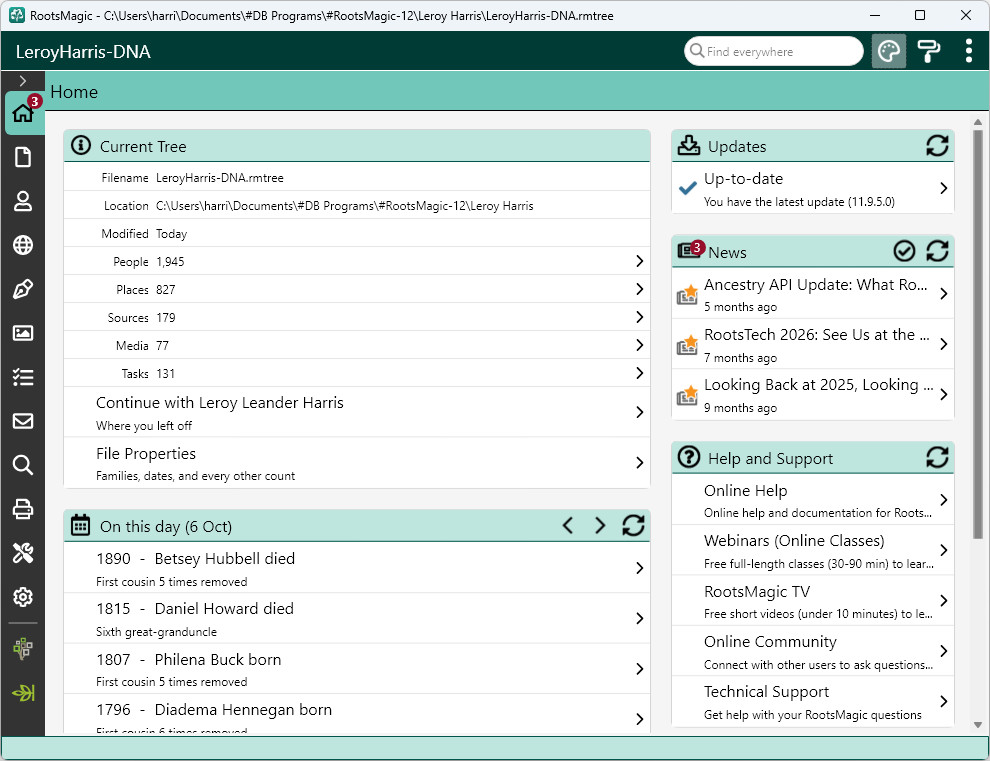Open Online Help
990x761 pixels.
coord(813,500)
